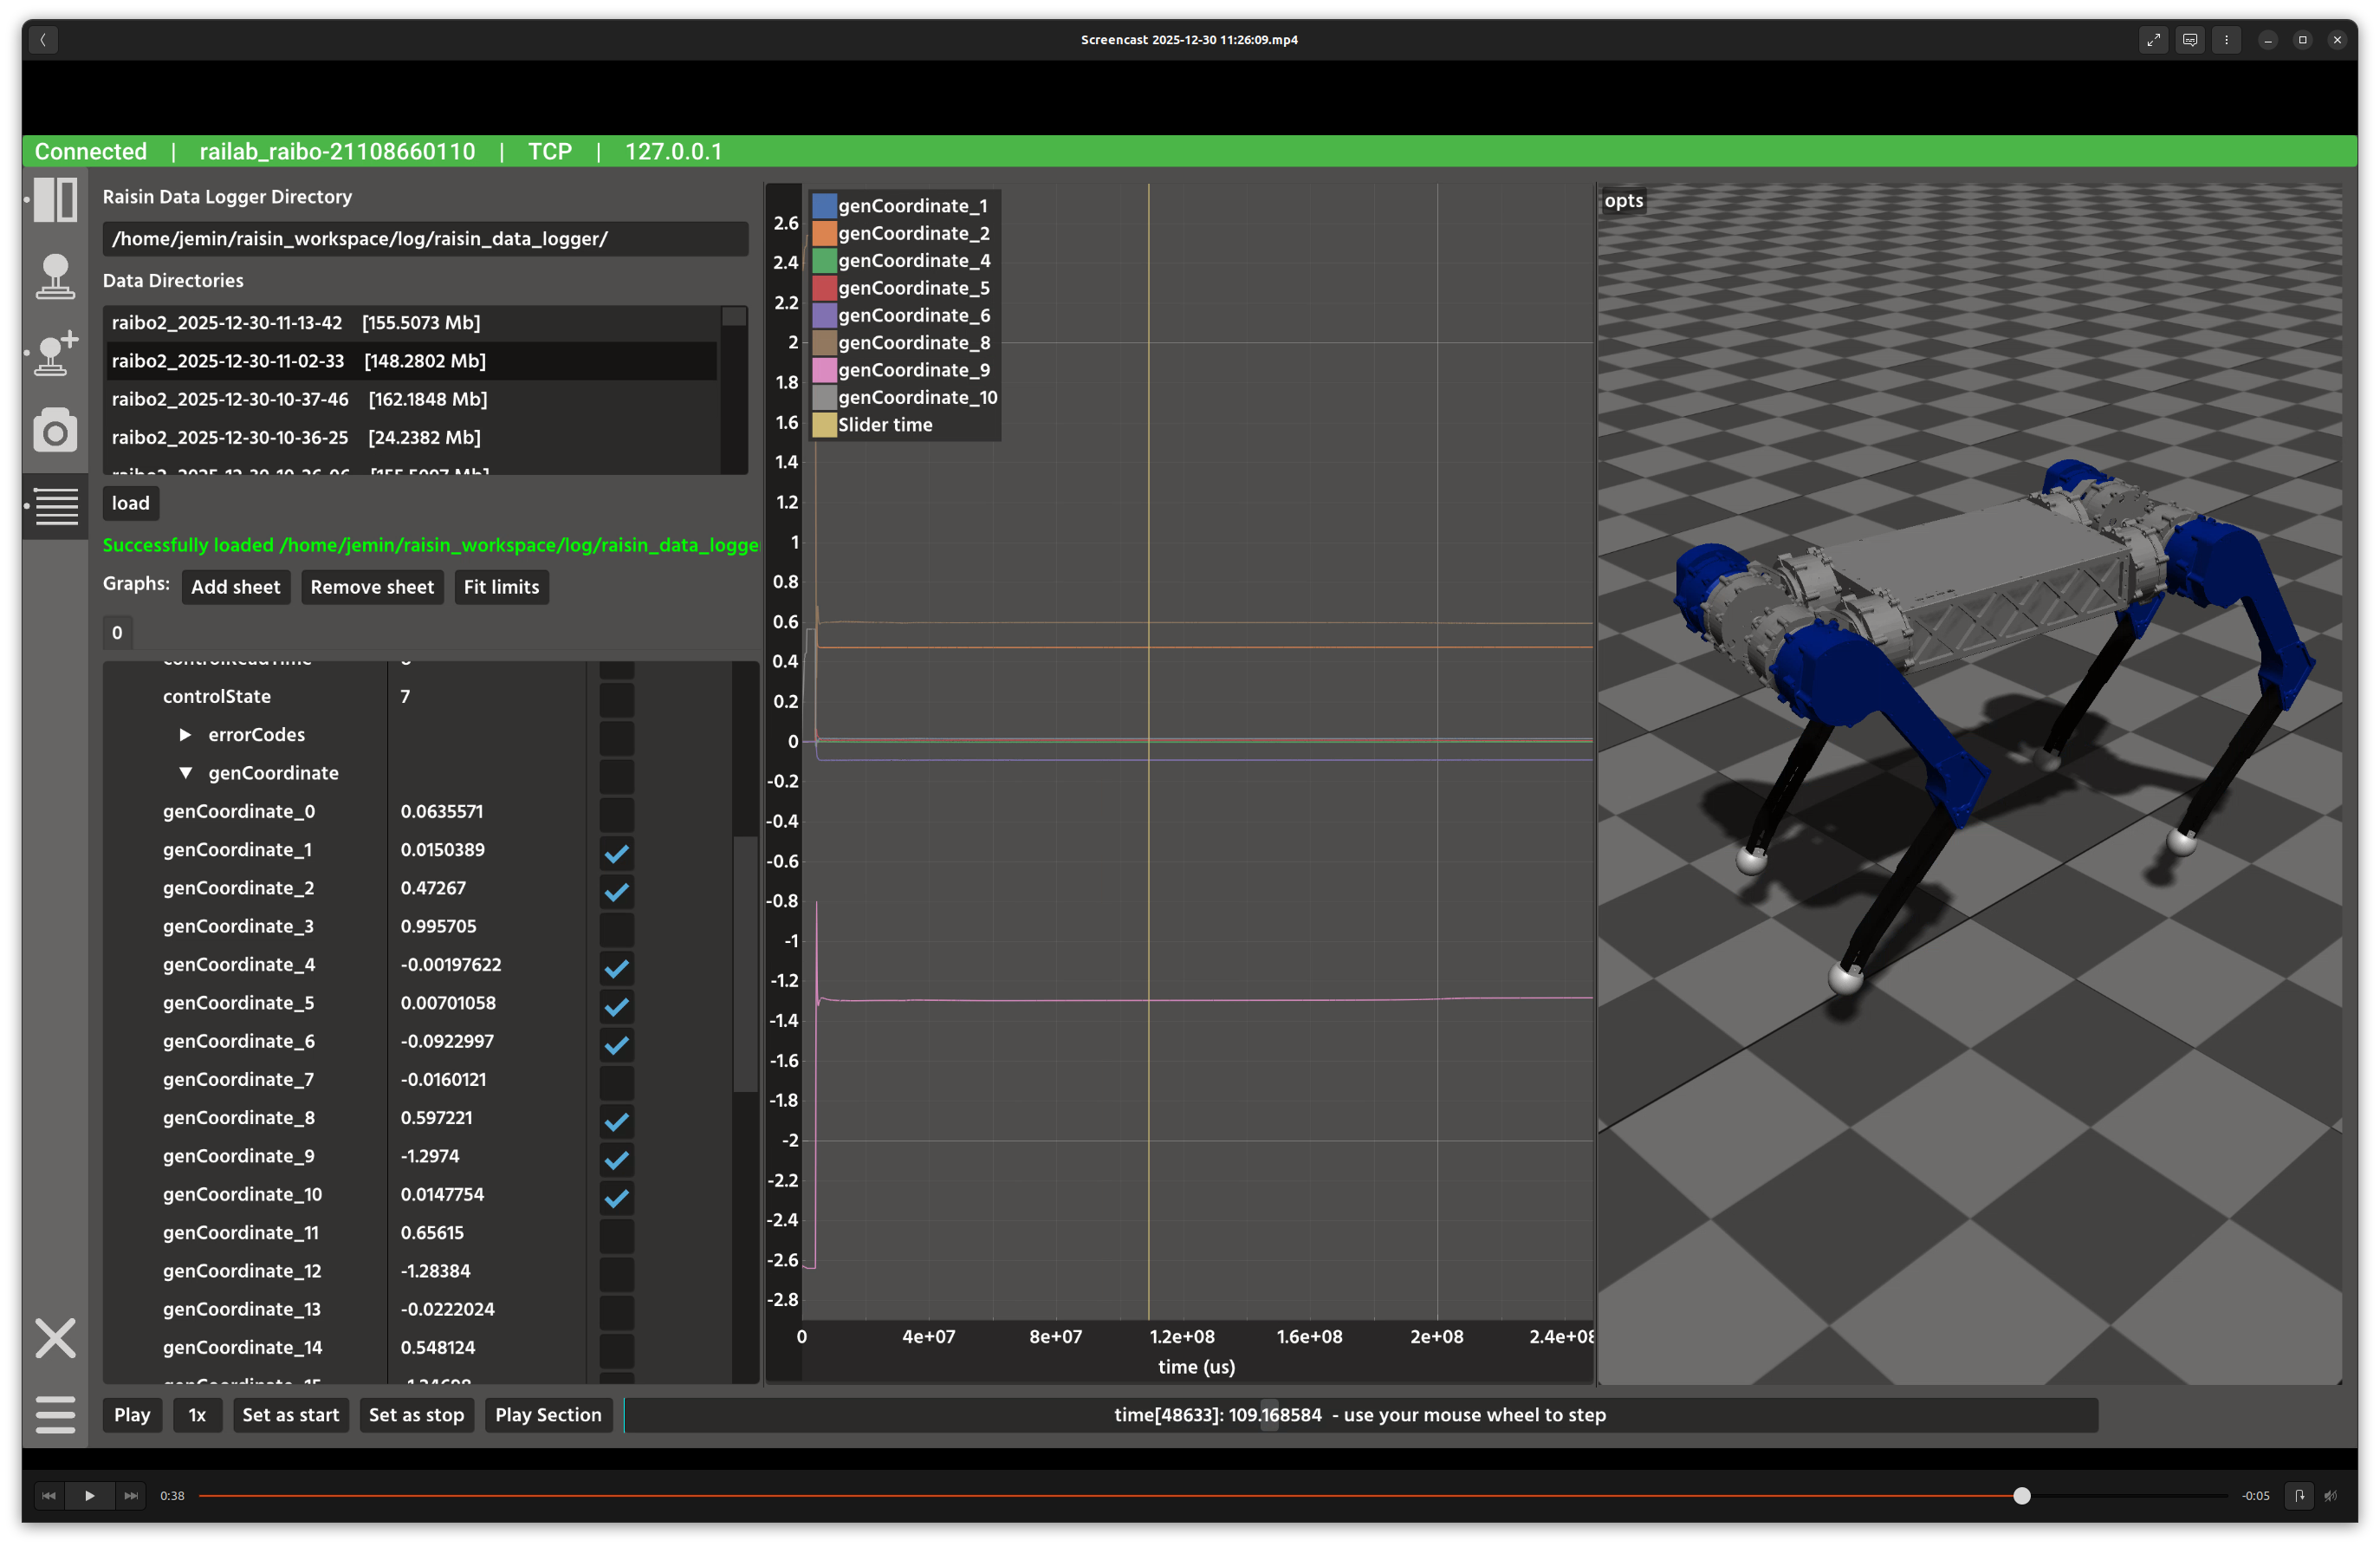Click the split-panel layout sidebar icon

coord(55,200)
